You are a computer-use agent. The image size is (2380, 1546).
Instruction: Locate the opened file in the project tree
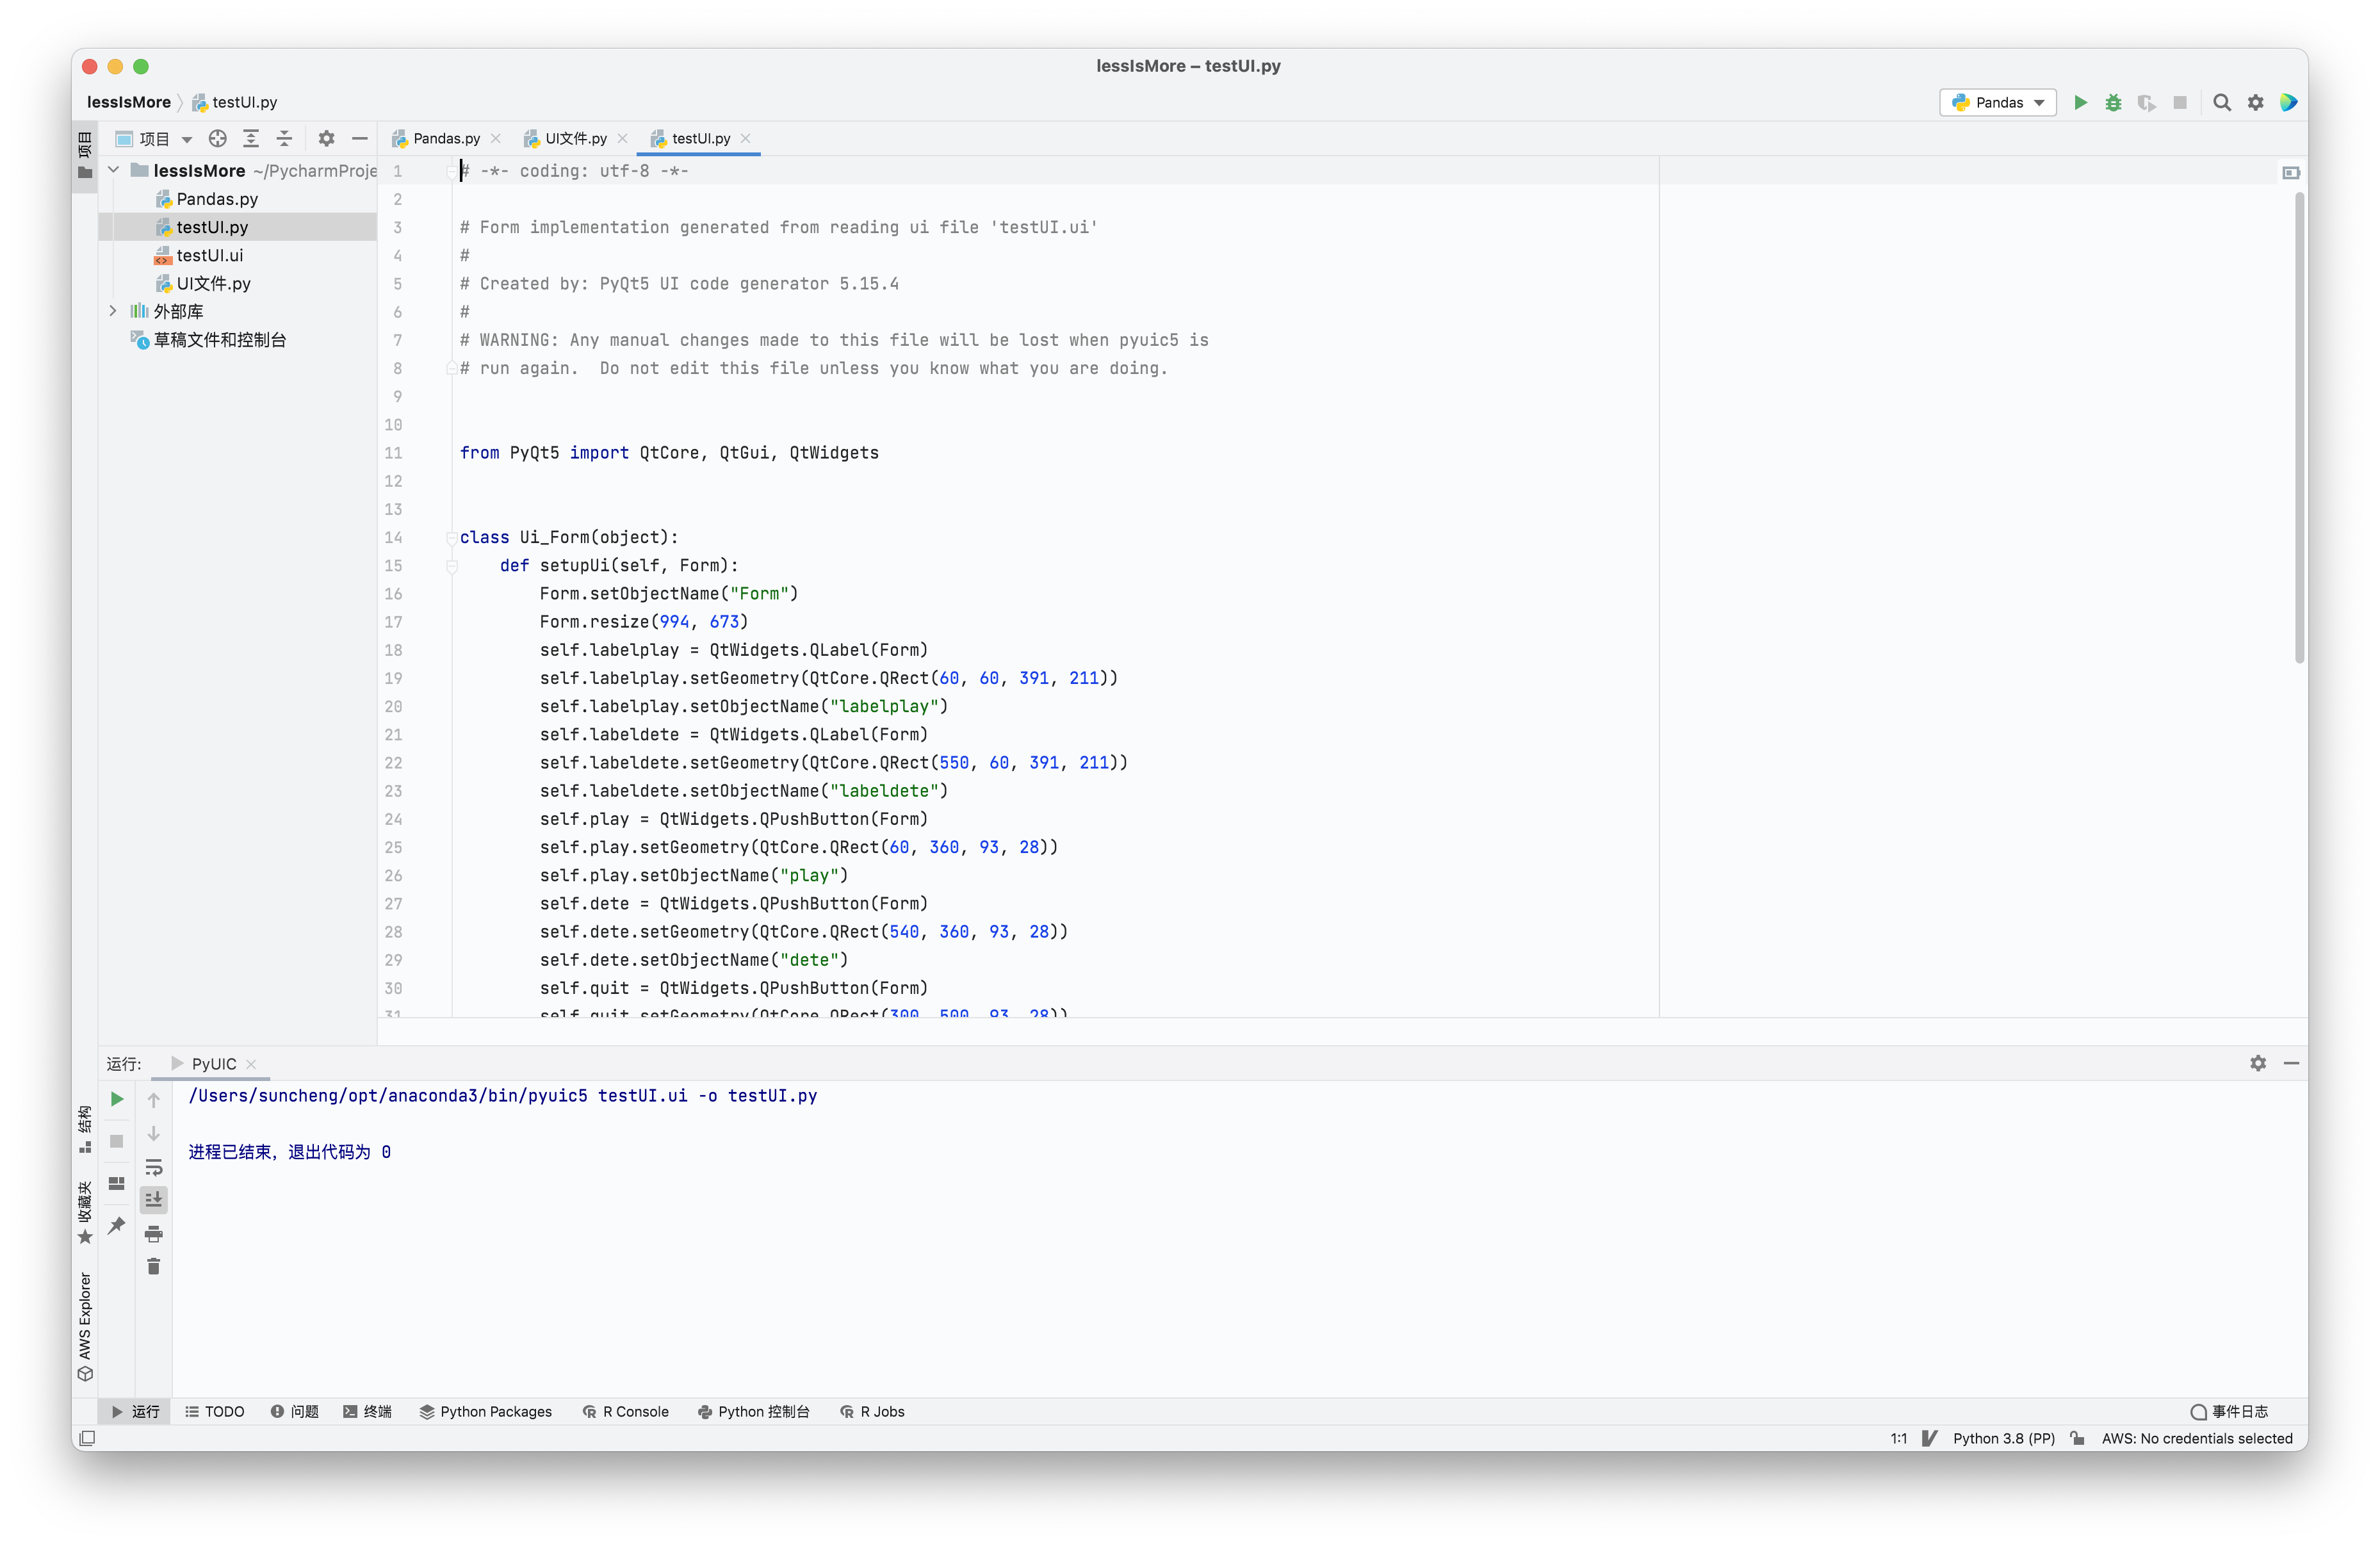tap(217, 138)
